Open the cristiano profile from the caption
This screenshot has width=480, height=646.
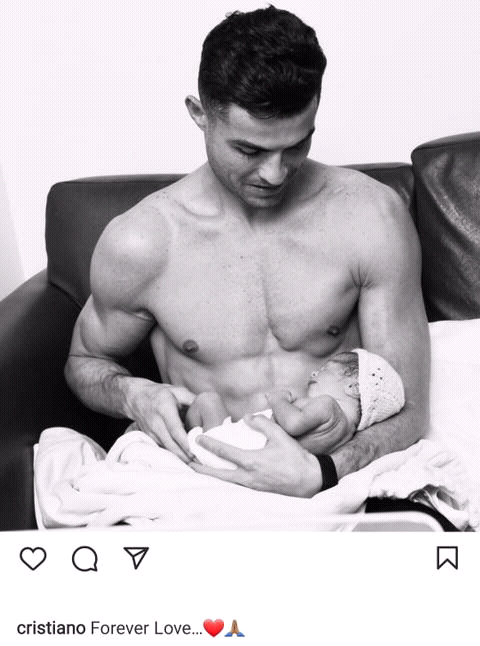click(51, 629)
